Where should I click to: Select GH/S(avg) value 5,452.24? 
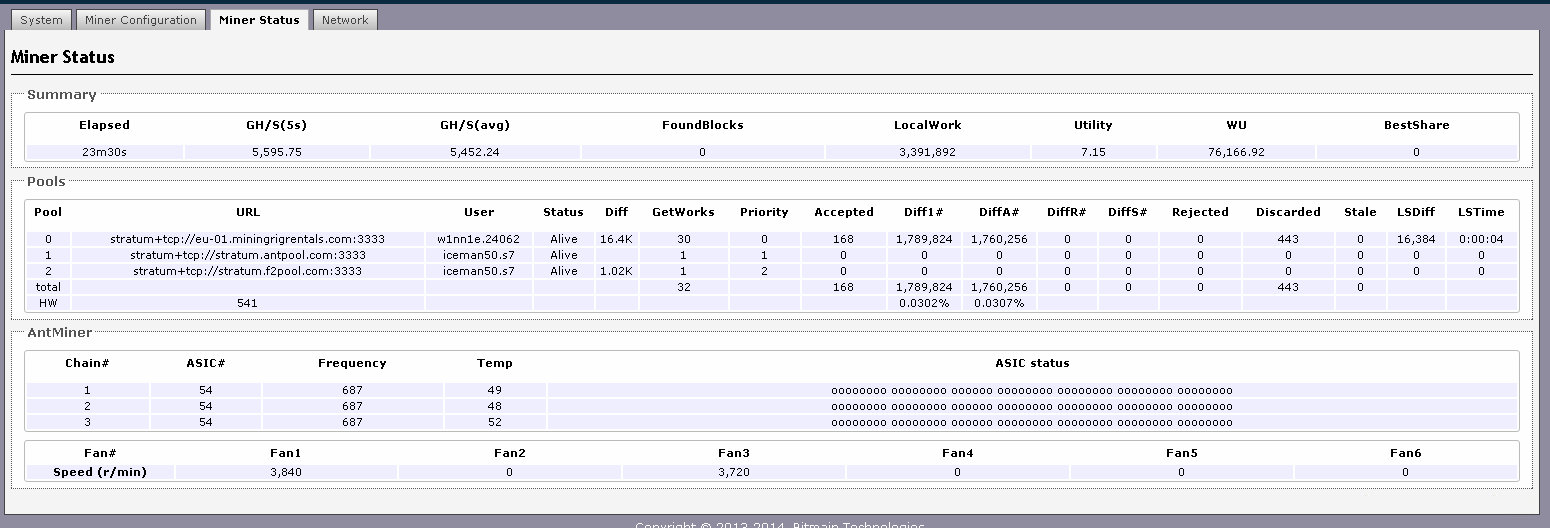click(475, 152)
